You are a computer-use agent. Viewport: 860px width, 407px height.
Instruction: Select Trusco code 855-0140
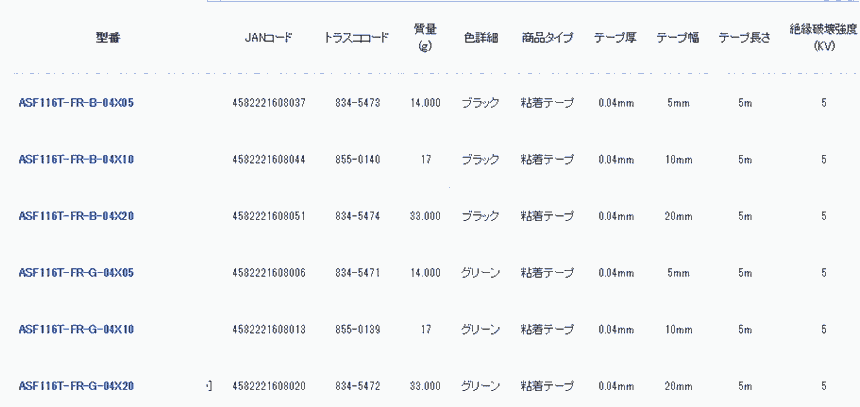(357, 160)
